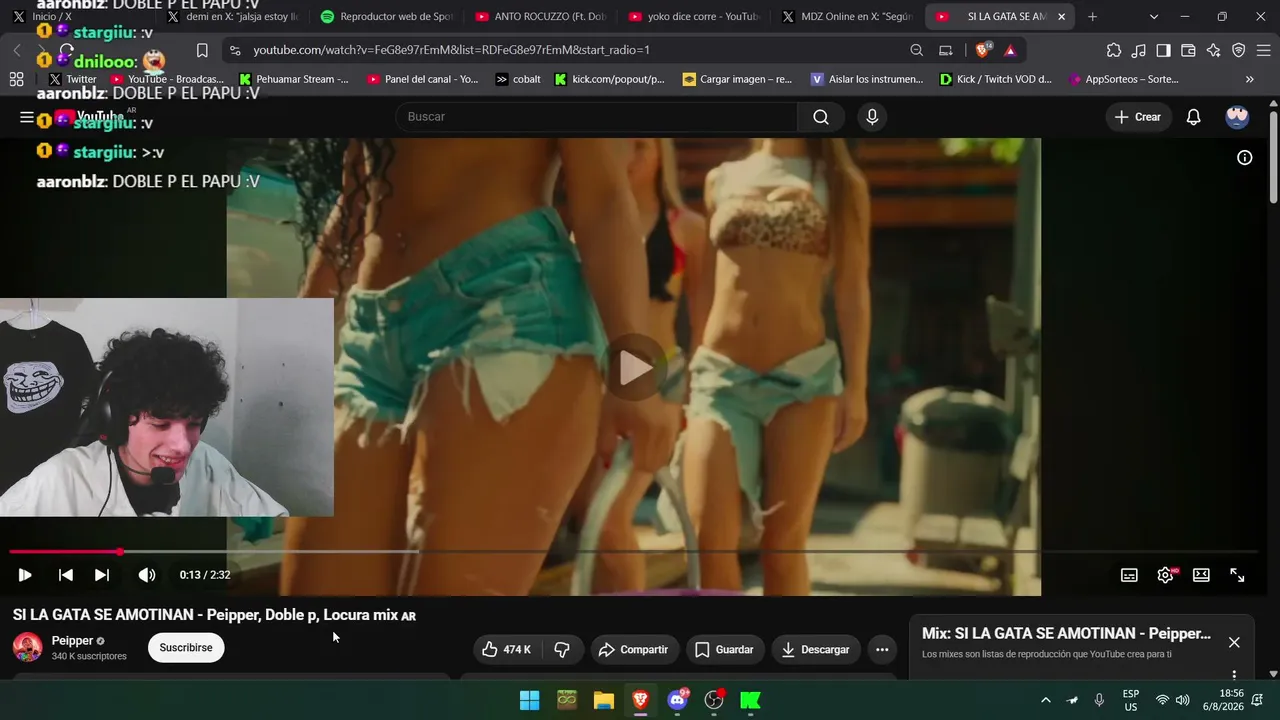
Task: Switch to the MDZ Online en X tab
Action: tap(848, 17)
